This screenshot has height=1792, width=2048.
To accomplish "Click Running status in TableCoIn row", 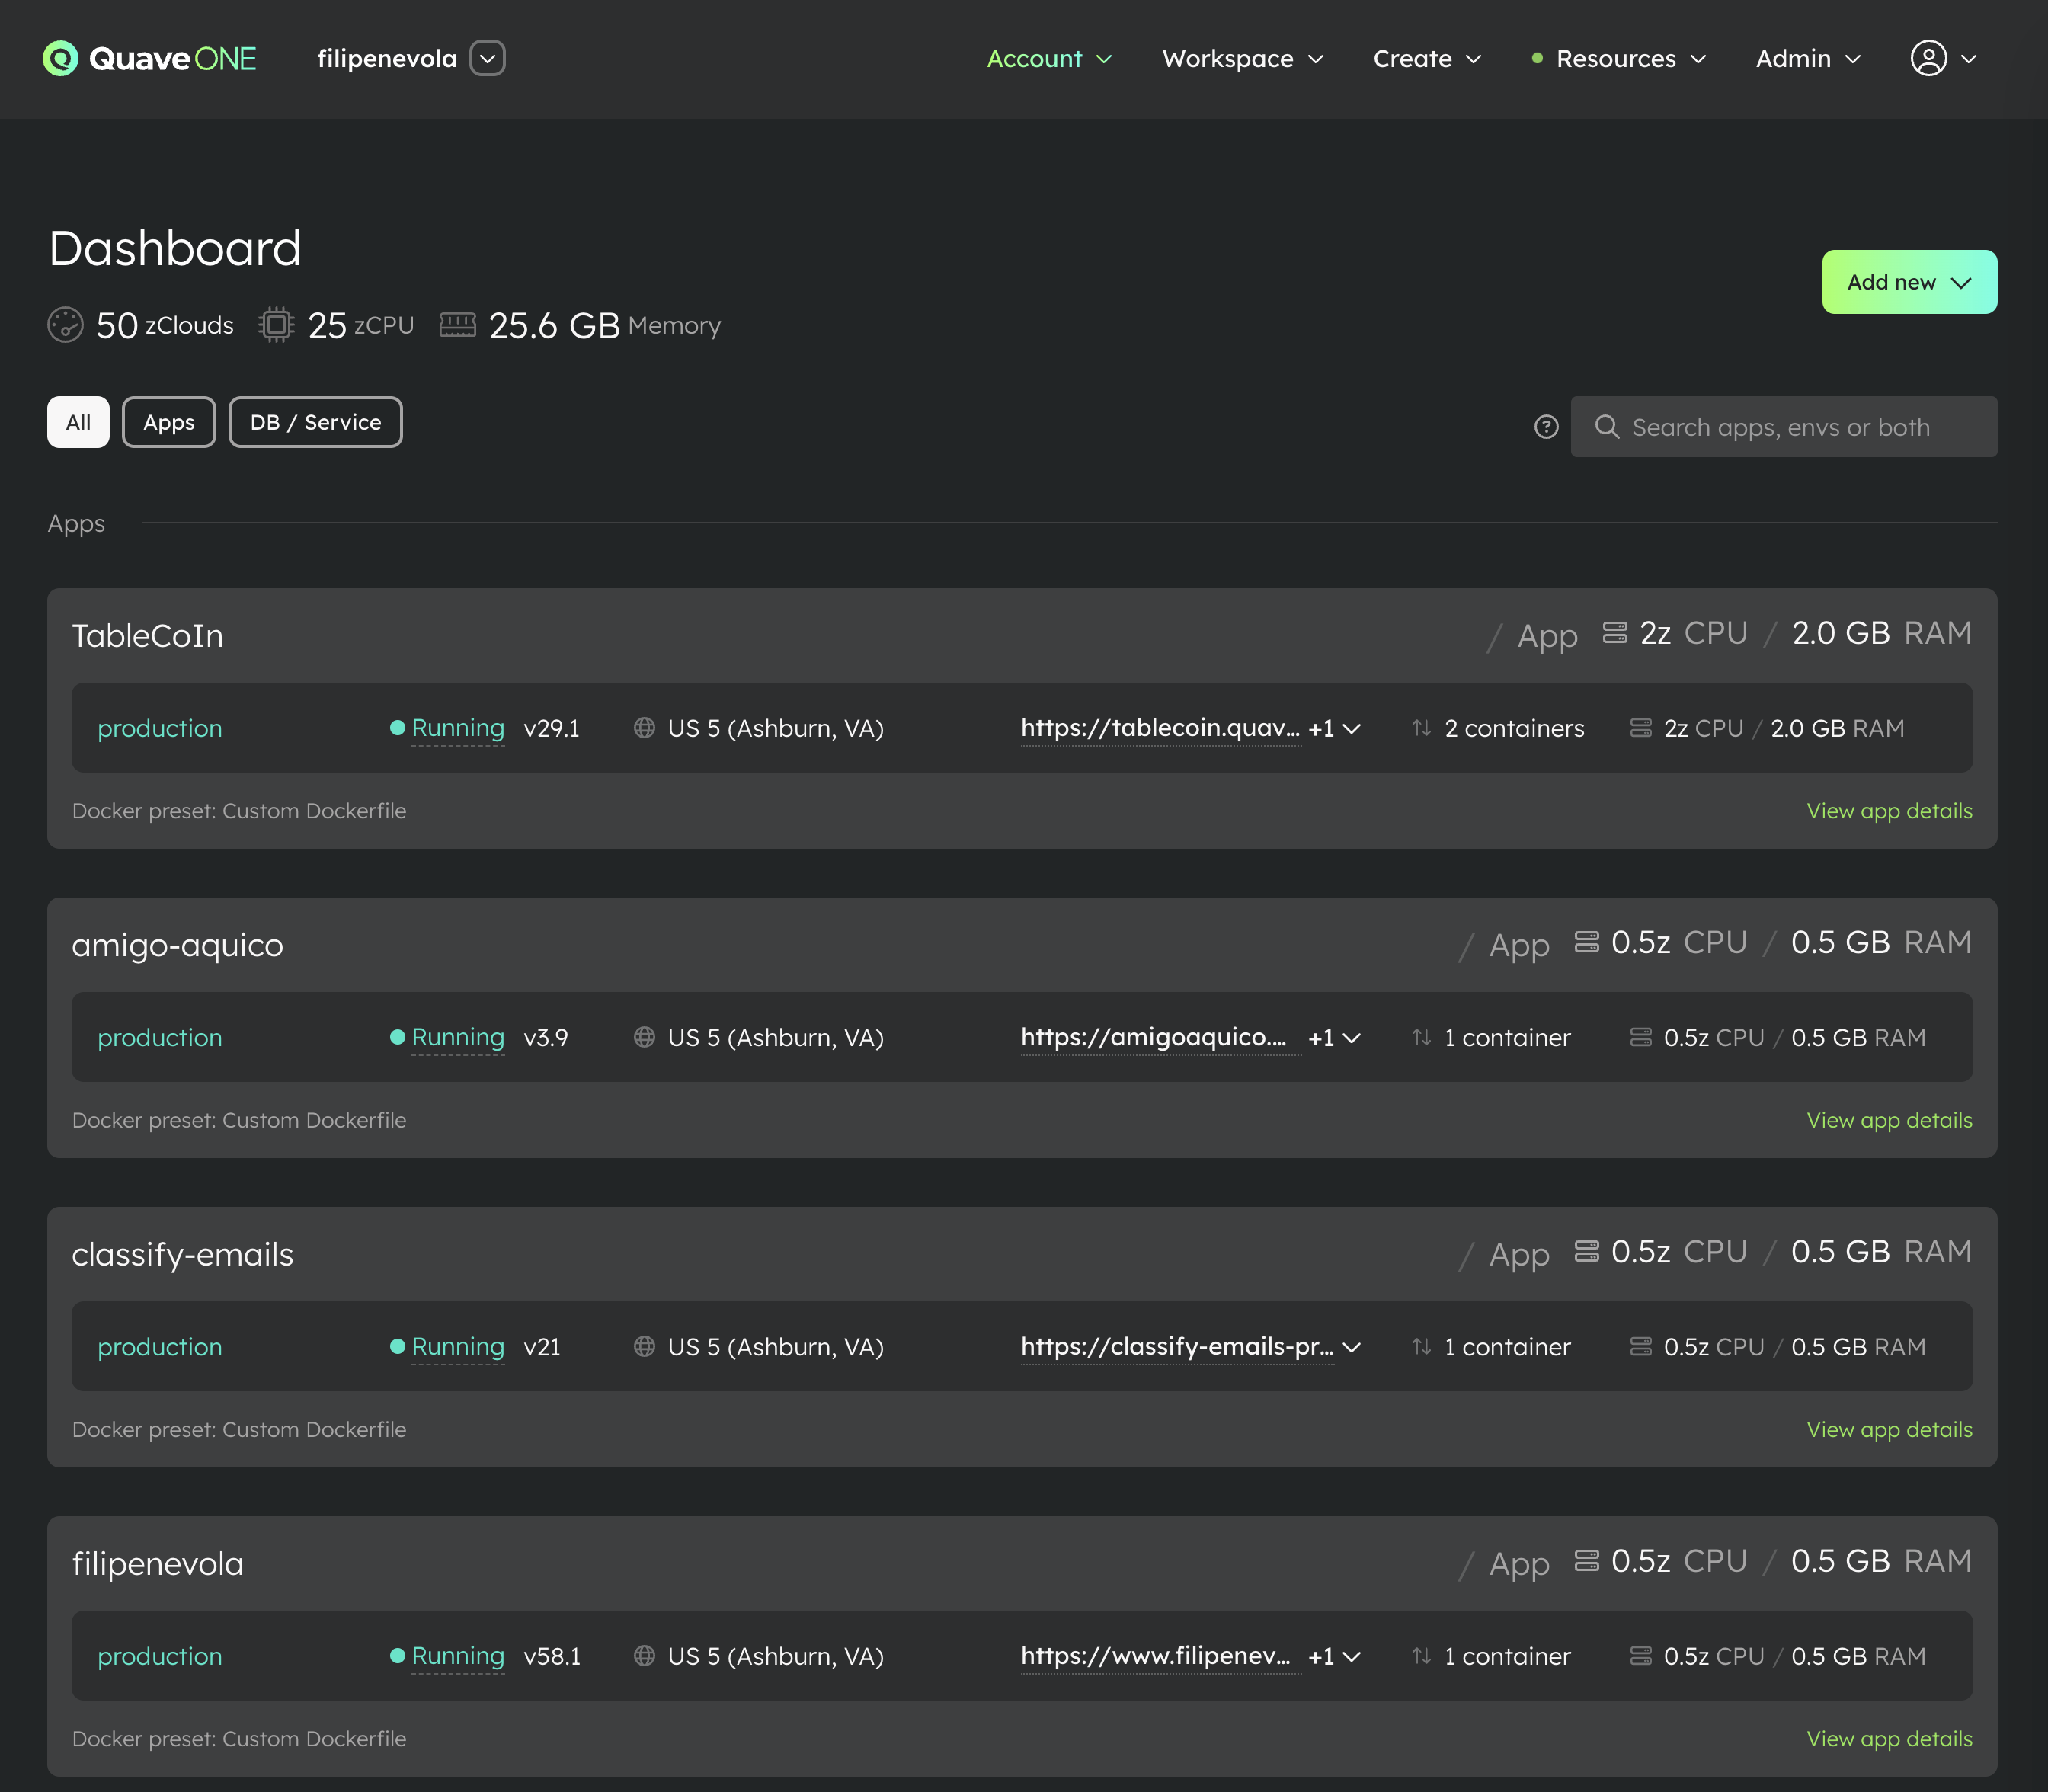I will coord(458,728).
